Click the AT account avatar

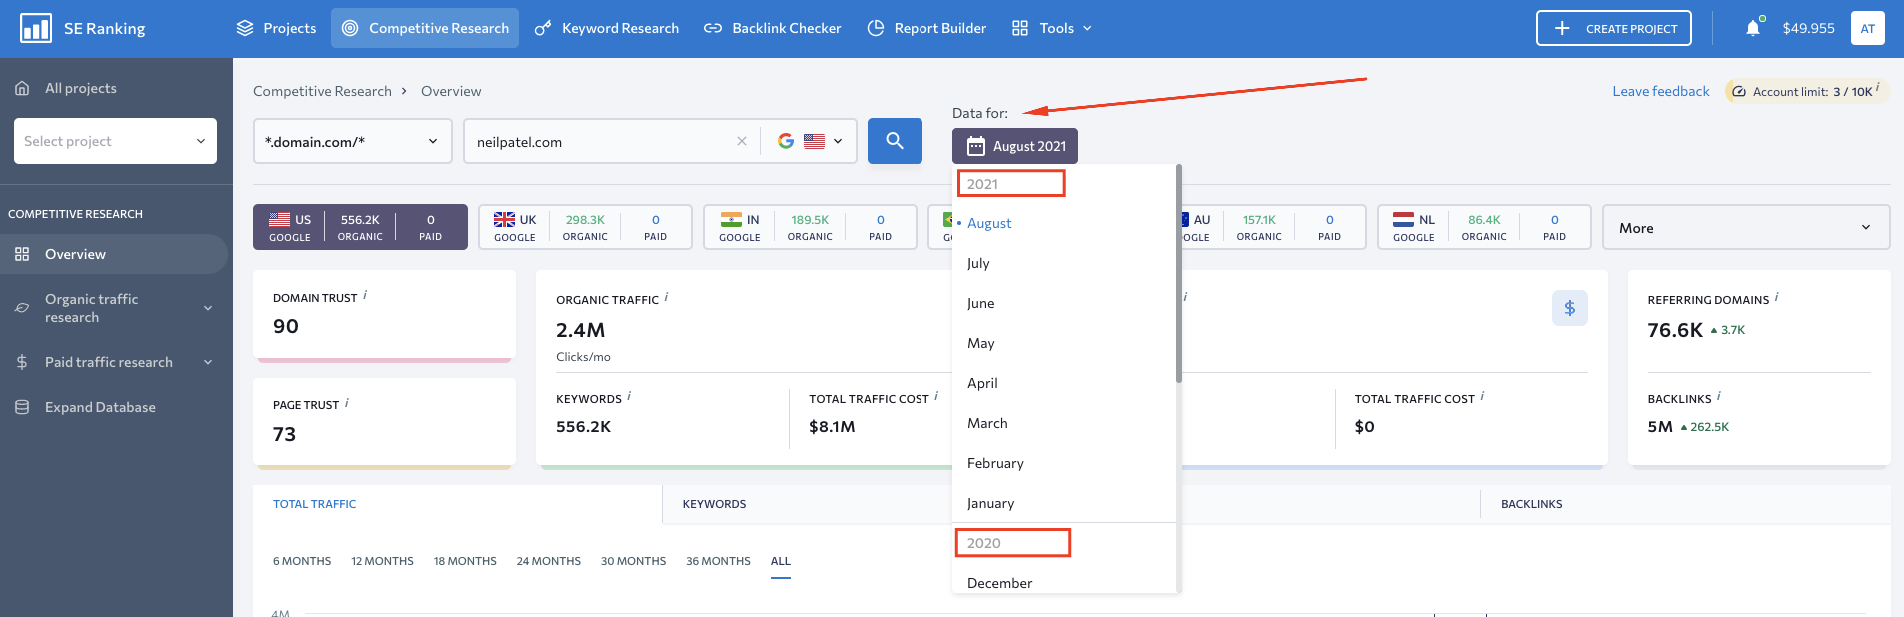coord(1867,28)
